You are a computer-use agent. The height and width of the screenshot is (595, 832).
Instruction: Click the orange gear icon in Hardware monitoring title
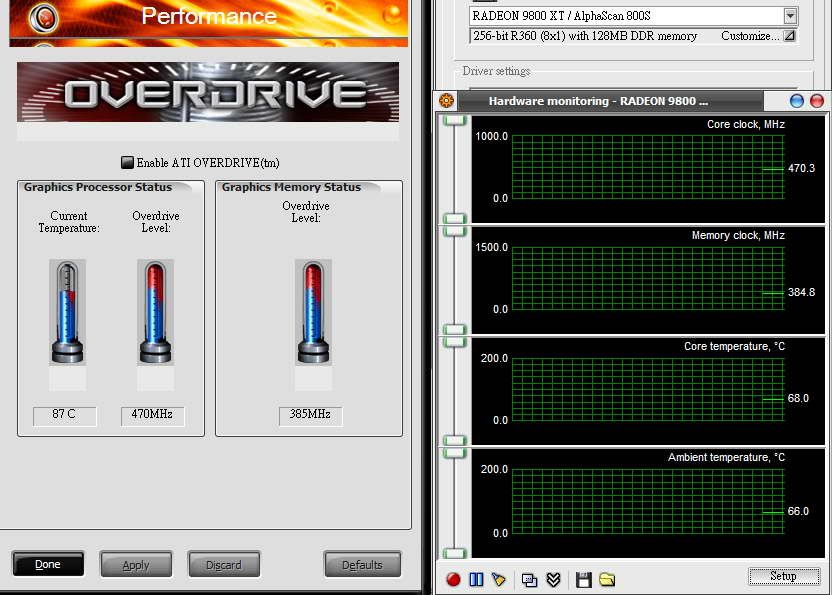[x=446, y=100]
